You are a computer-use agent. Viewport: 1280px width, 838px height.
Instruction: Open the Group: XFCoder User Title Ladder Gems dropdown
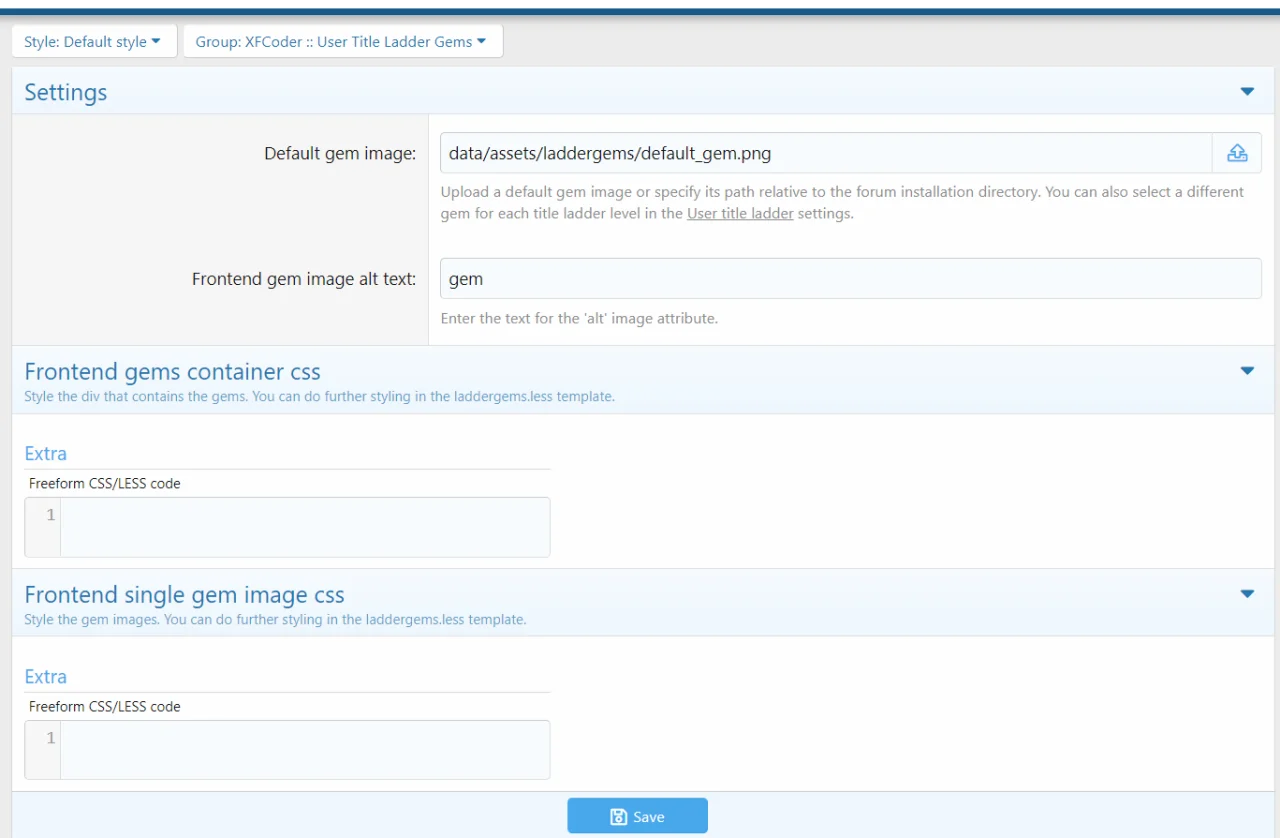point(342,42)
